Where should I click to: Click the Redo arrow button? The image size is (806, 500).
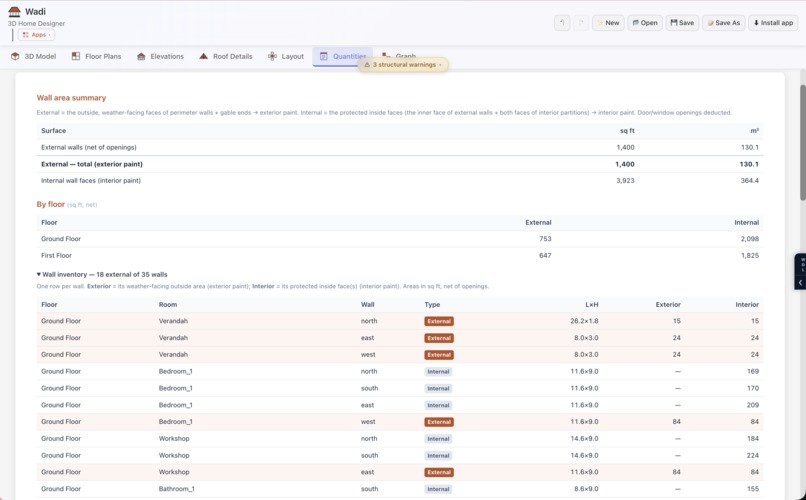click(581, 23)
